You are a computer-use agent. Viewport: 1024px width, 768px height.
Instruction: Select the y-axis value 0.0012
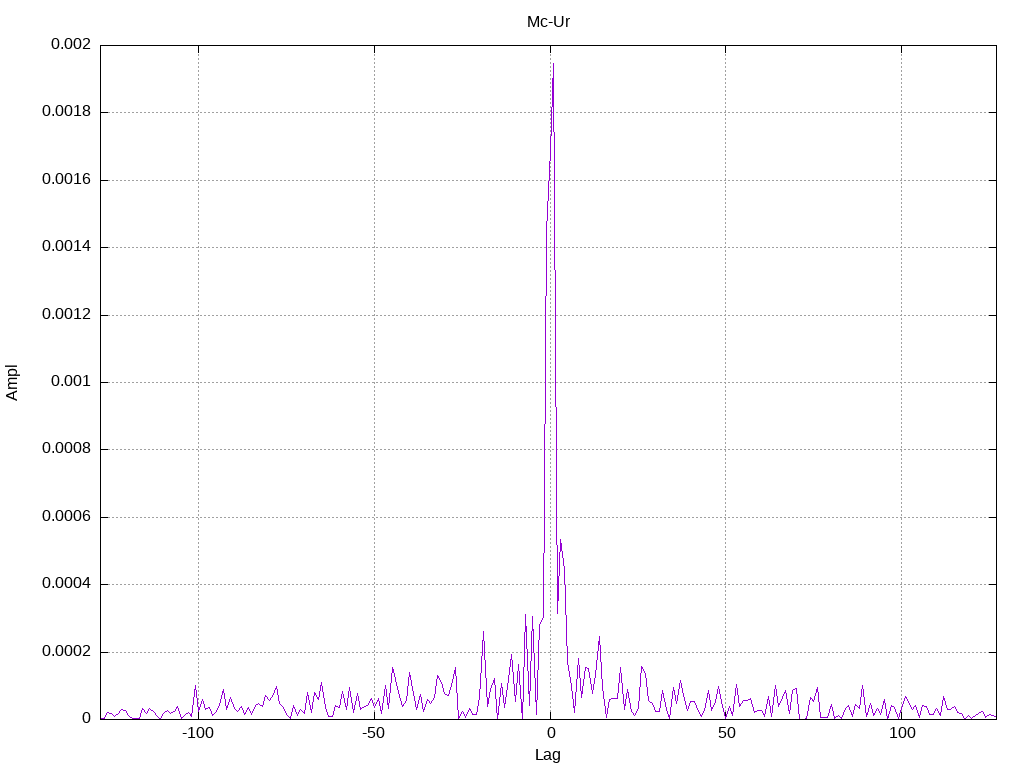(x=67, y=314)
